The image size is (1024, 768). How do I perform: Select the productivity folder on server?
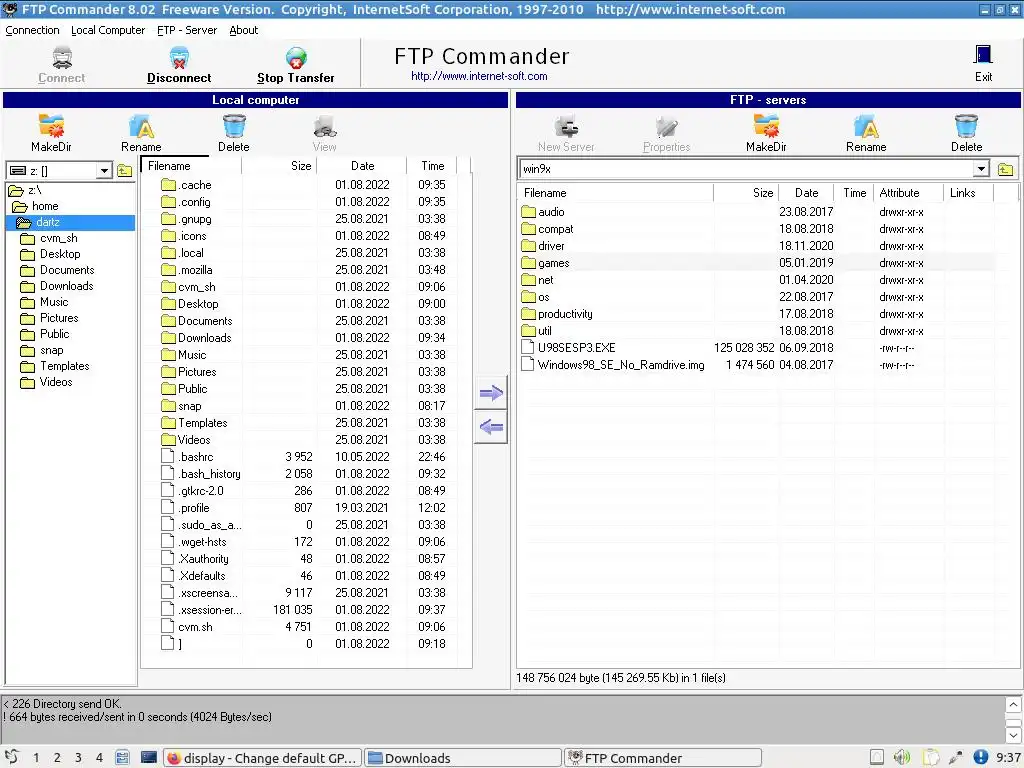(566, 313)
